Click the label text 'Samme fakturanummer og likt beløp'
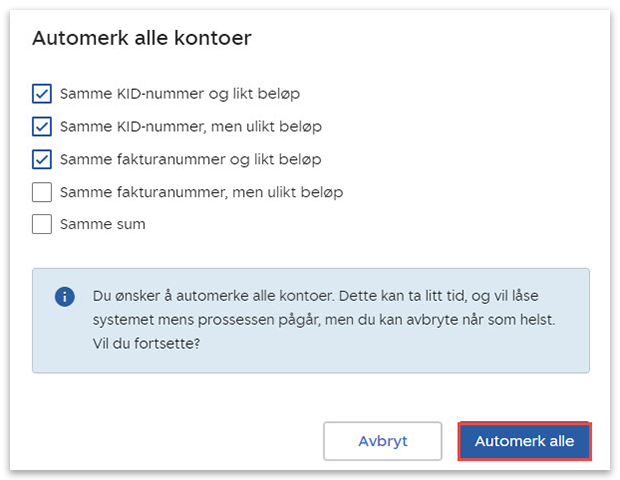 coord(190,159)
